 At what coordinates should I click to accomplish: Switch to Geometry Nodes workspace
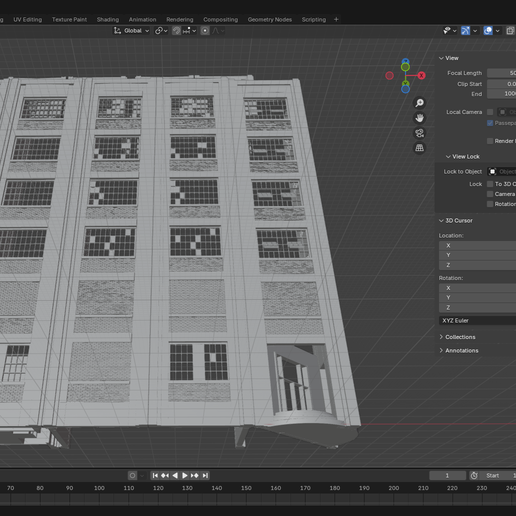pos(270,19)
